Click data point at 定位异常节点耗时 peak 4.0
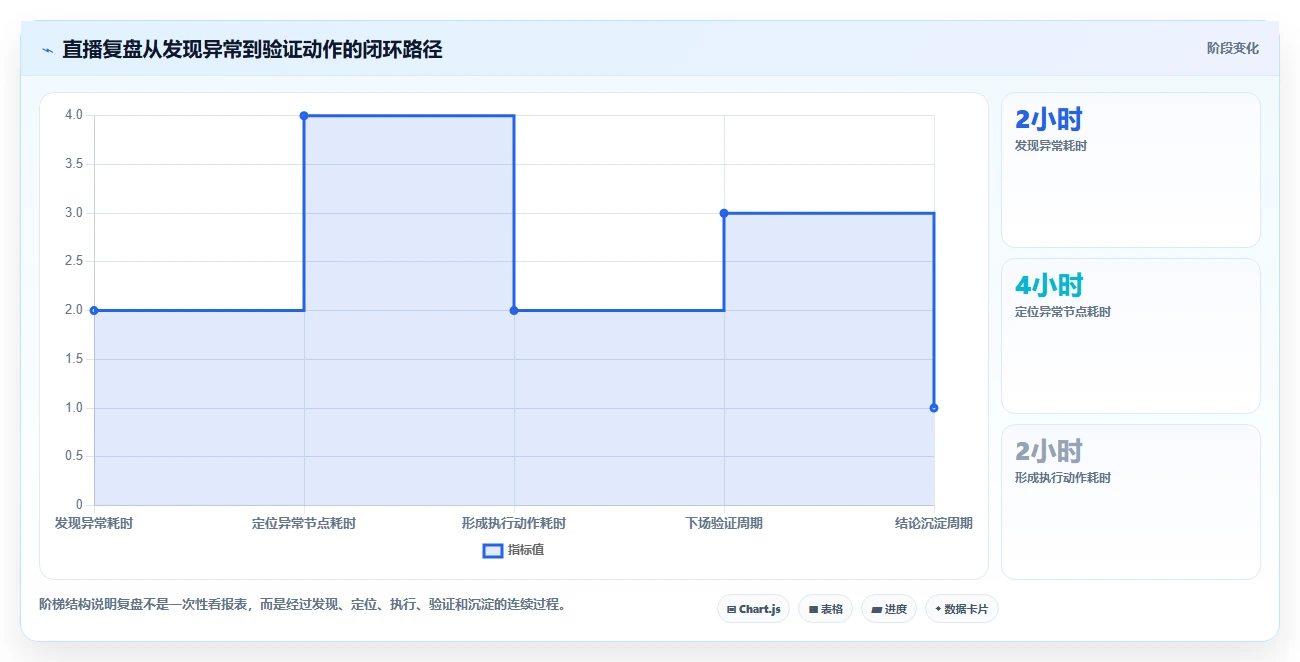 [x=304, y=116]
